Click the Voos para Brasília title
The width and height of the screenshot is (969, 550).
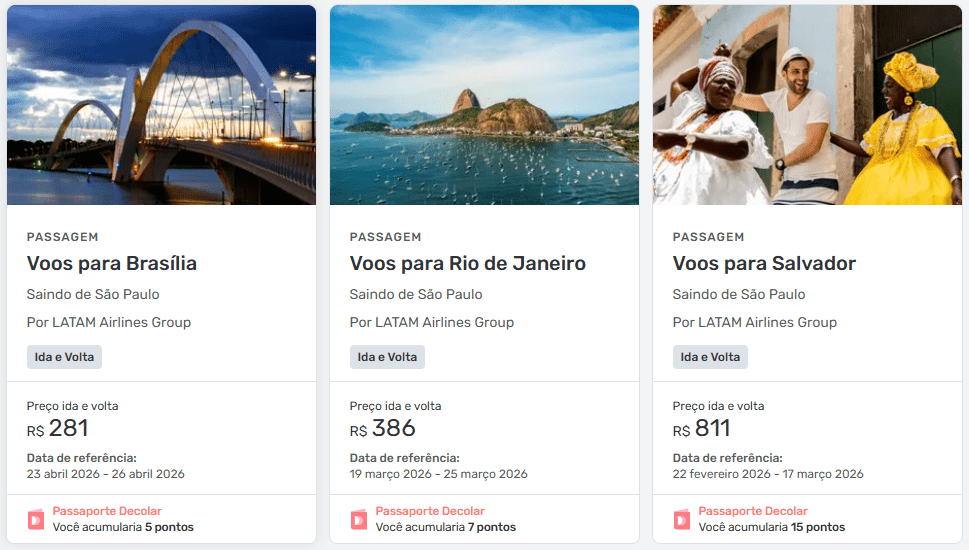[x=112, y=264]
